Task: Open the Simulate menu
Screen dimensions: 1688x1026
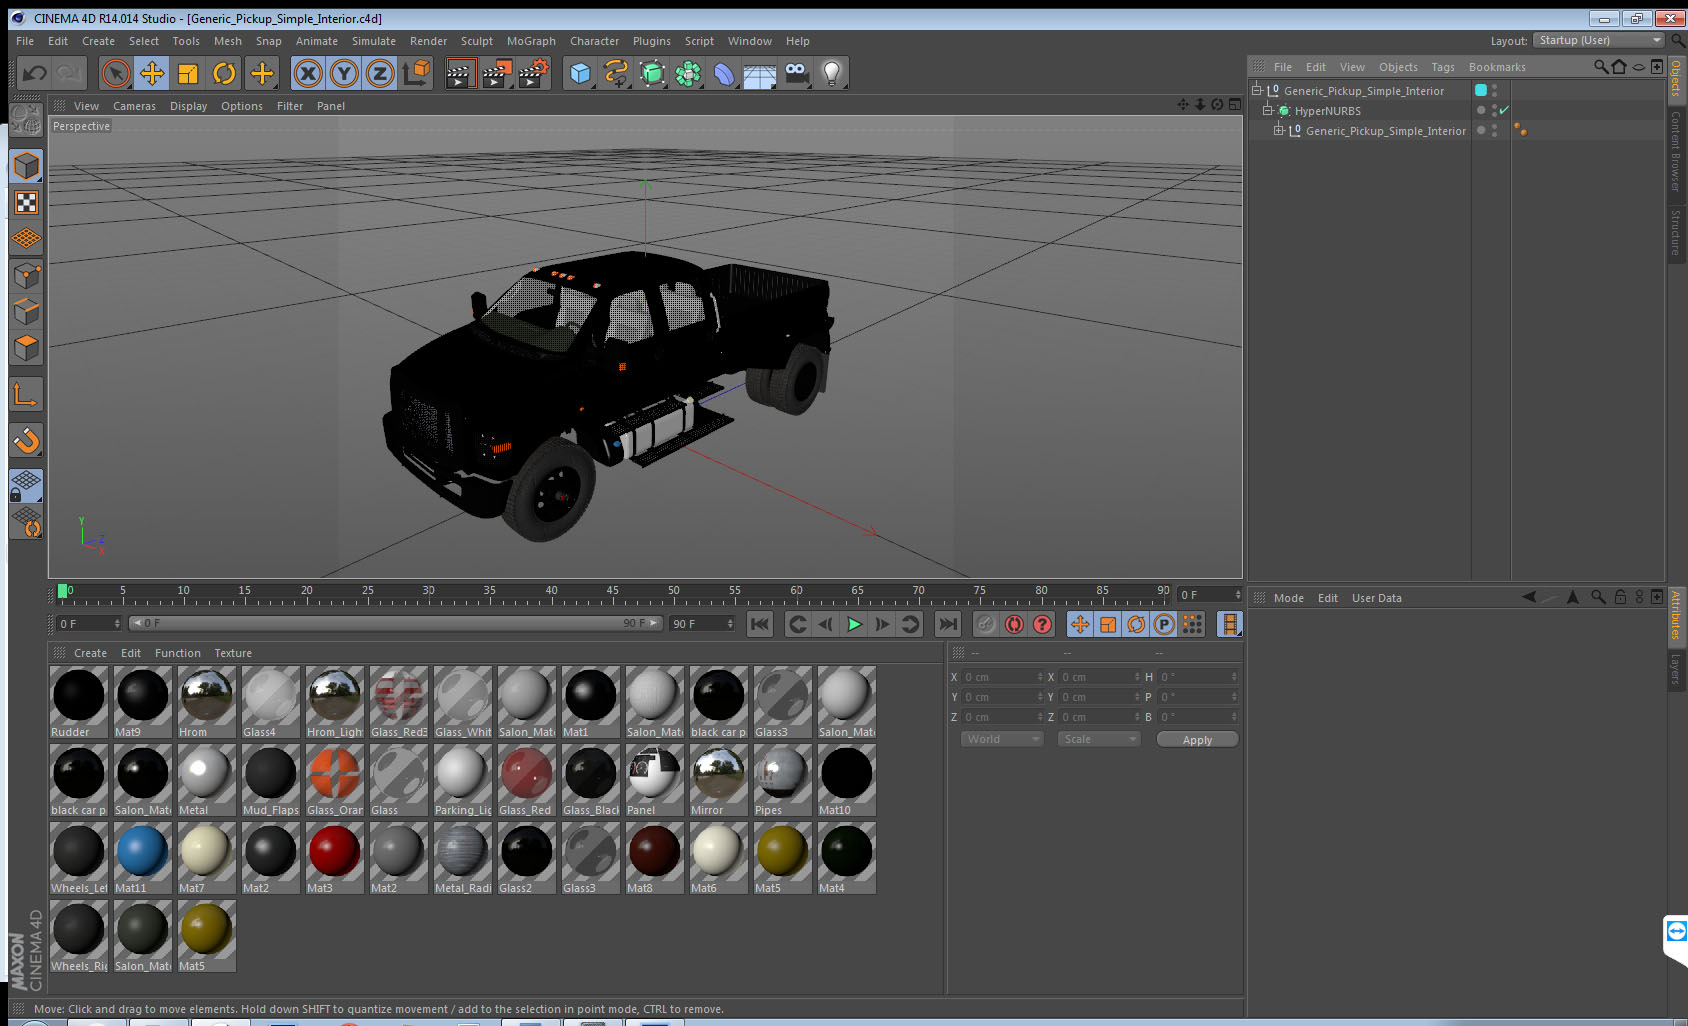Action: coord(373,41)
